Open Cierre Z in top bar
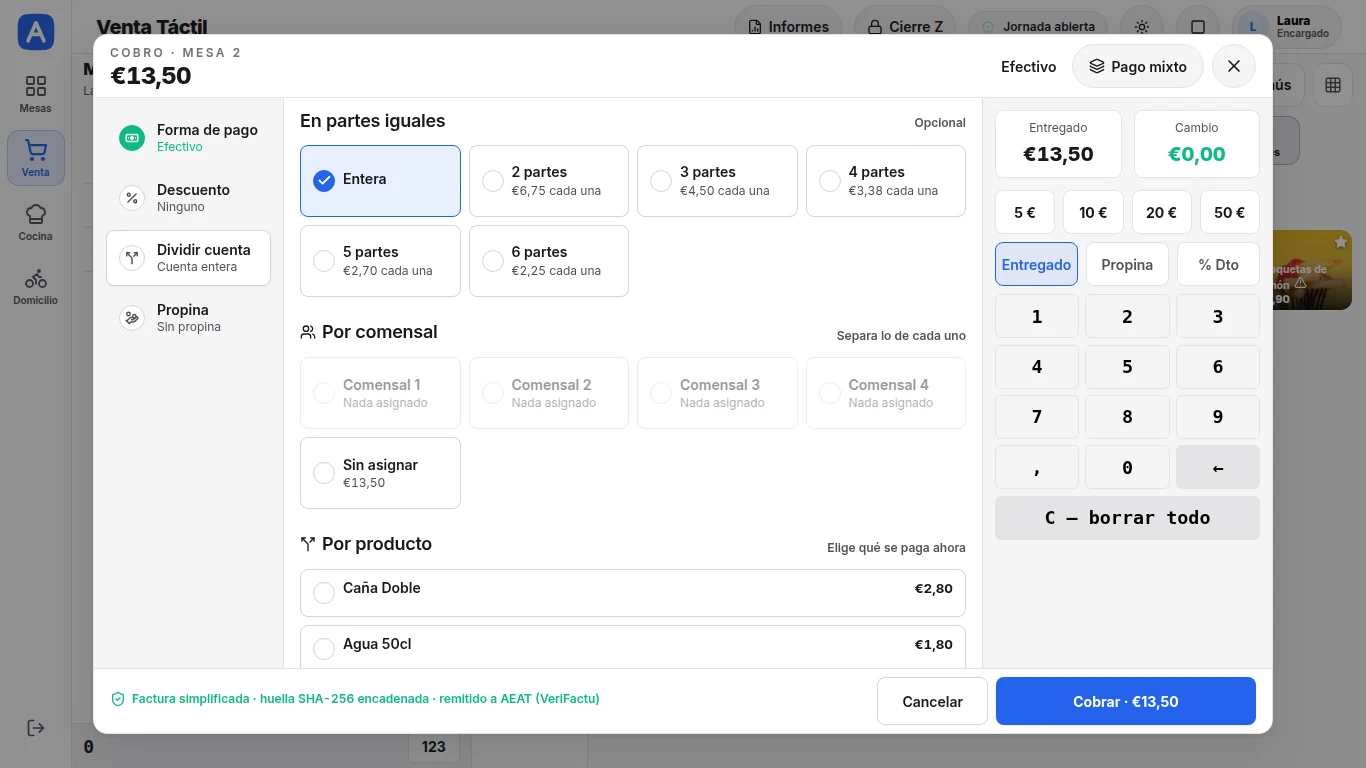Image resolution: width=1366 pixels, height=768 pixels. (x=907, y=27)
